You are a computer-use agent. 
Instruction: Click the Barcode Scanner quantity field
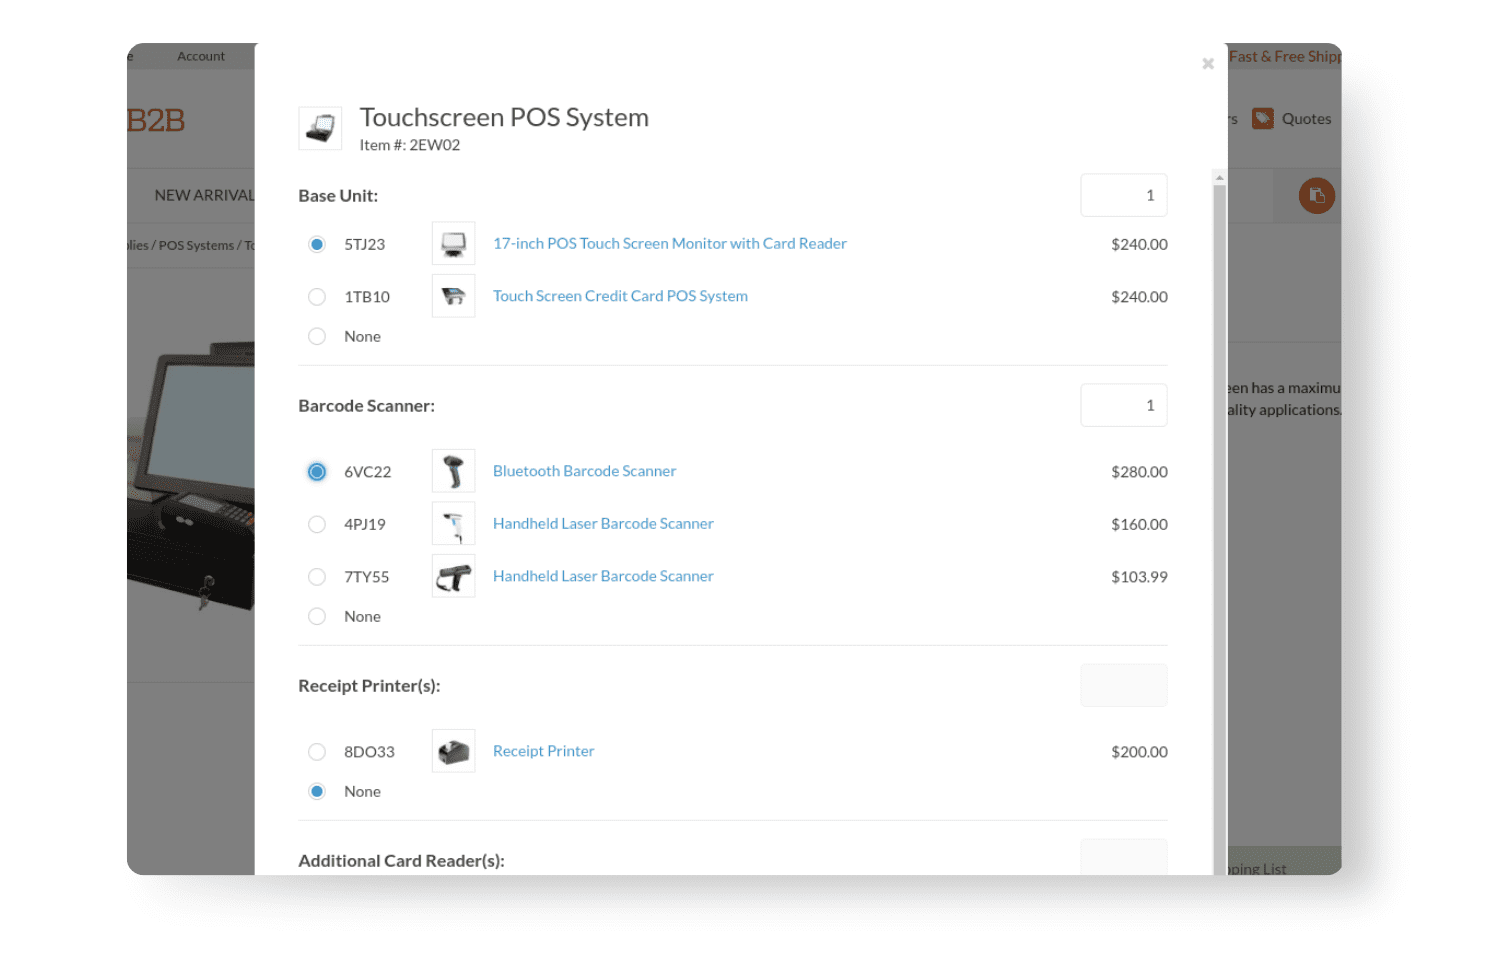[1123, 406]
